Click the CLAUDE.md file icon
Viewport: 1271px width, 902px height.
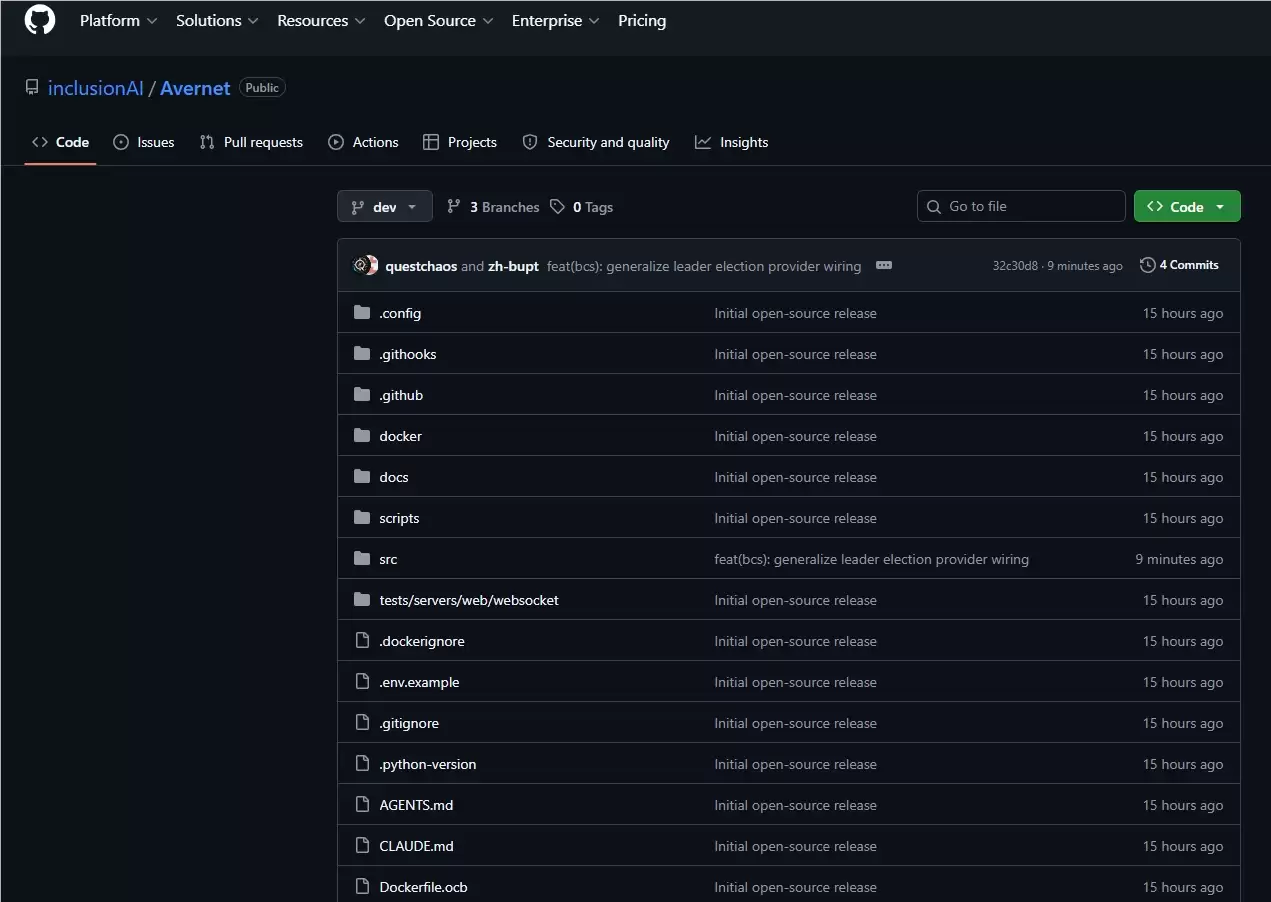pos(362,846)
